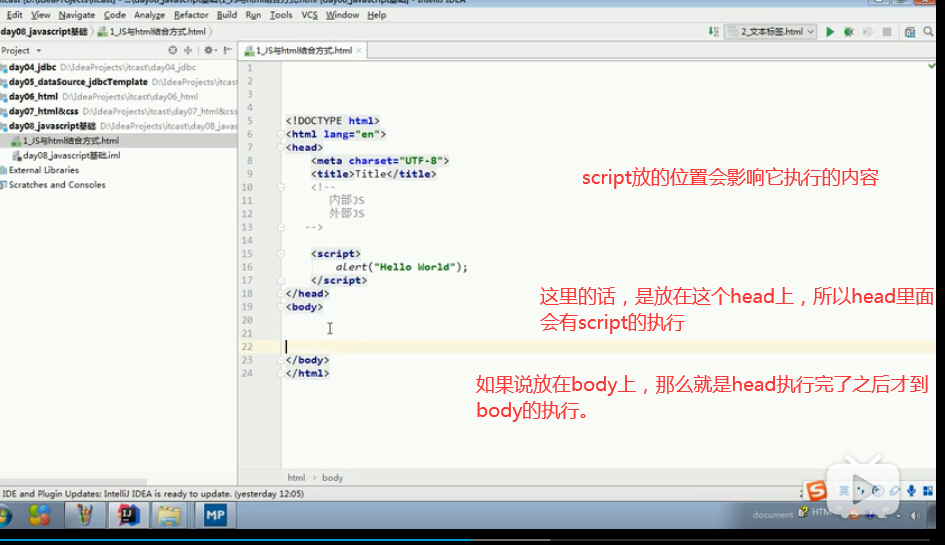Open the file explorer folder in taskbar

click(169, 515)
